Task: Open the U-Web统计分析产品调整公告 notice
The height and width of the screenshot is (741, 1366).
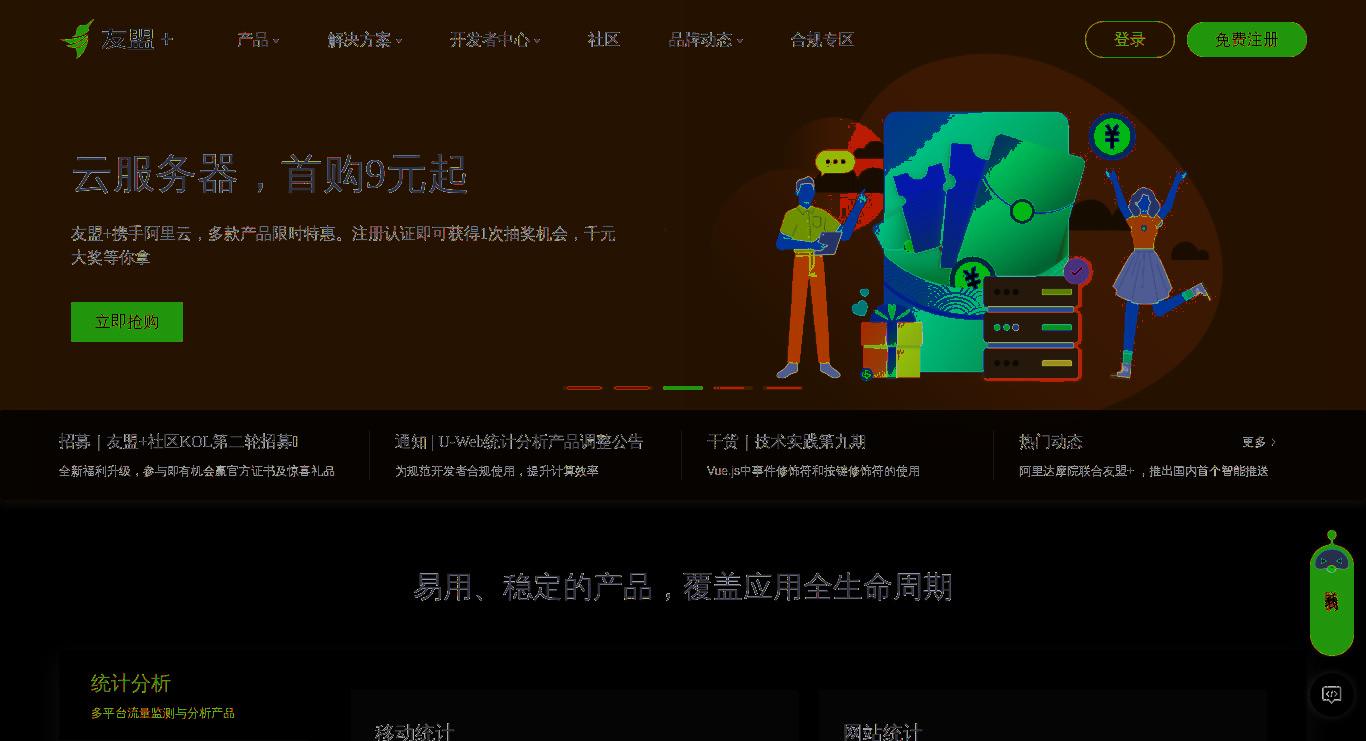Action: [x=519, y=442]
